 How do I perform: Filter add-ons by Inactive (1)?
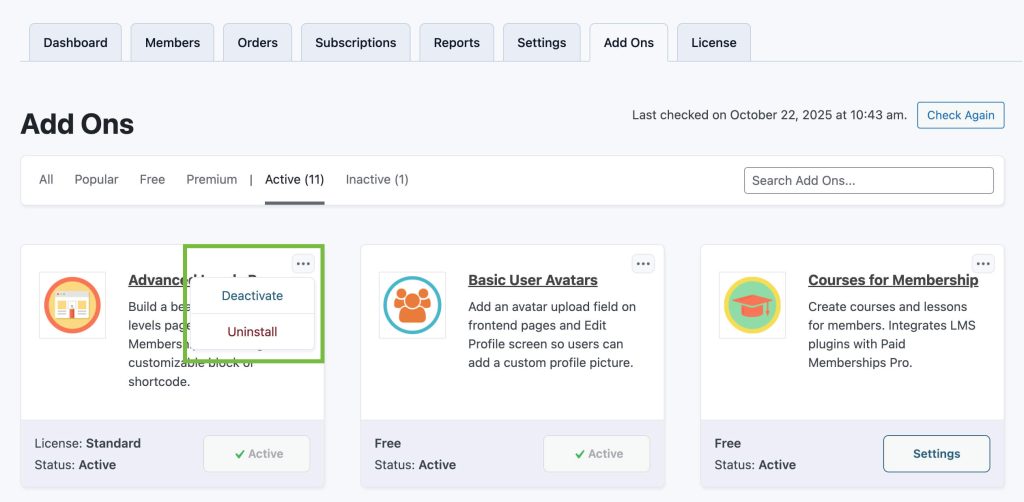pyautogui.click(x=377, y=180)
